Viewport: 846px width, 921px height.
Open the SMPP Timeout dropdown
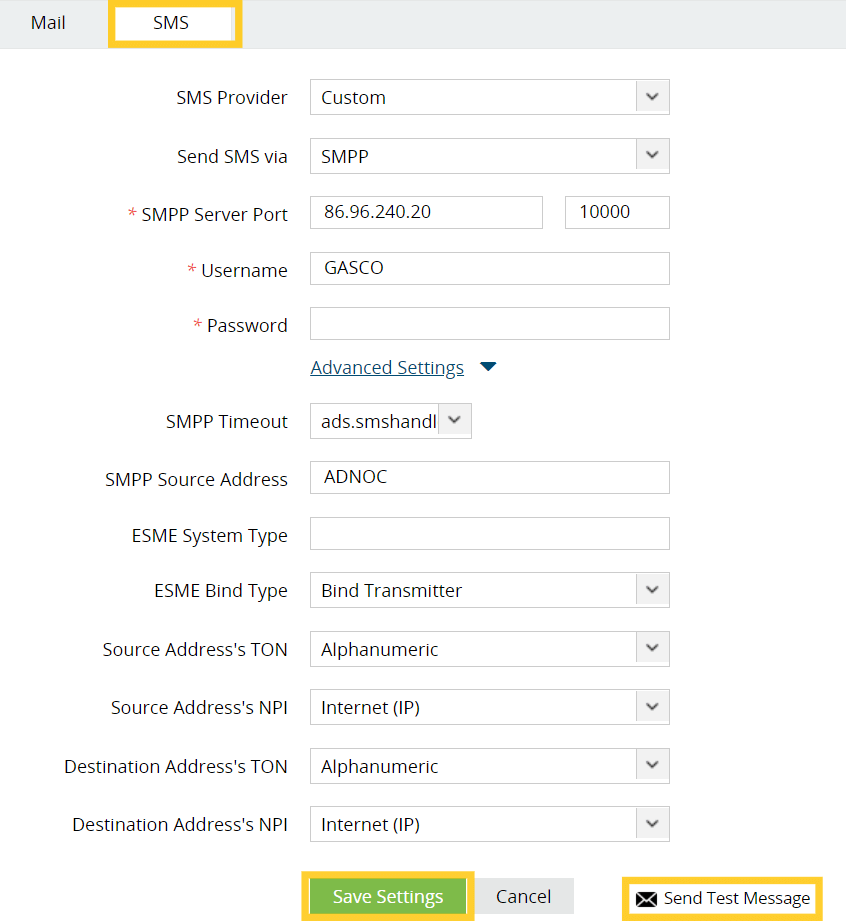(x=454, y=421)
